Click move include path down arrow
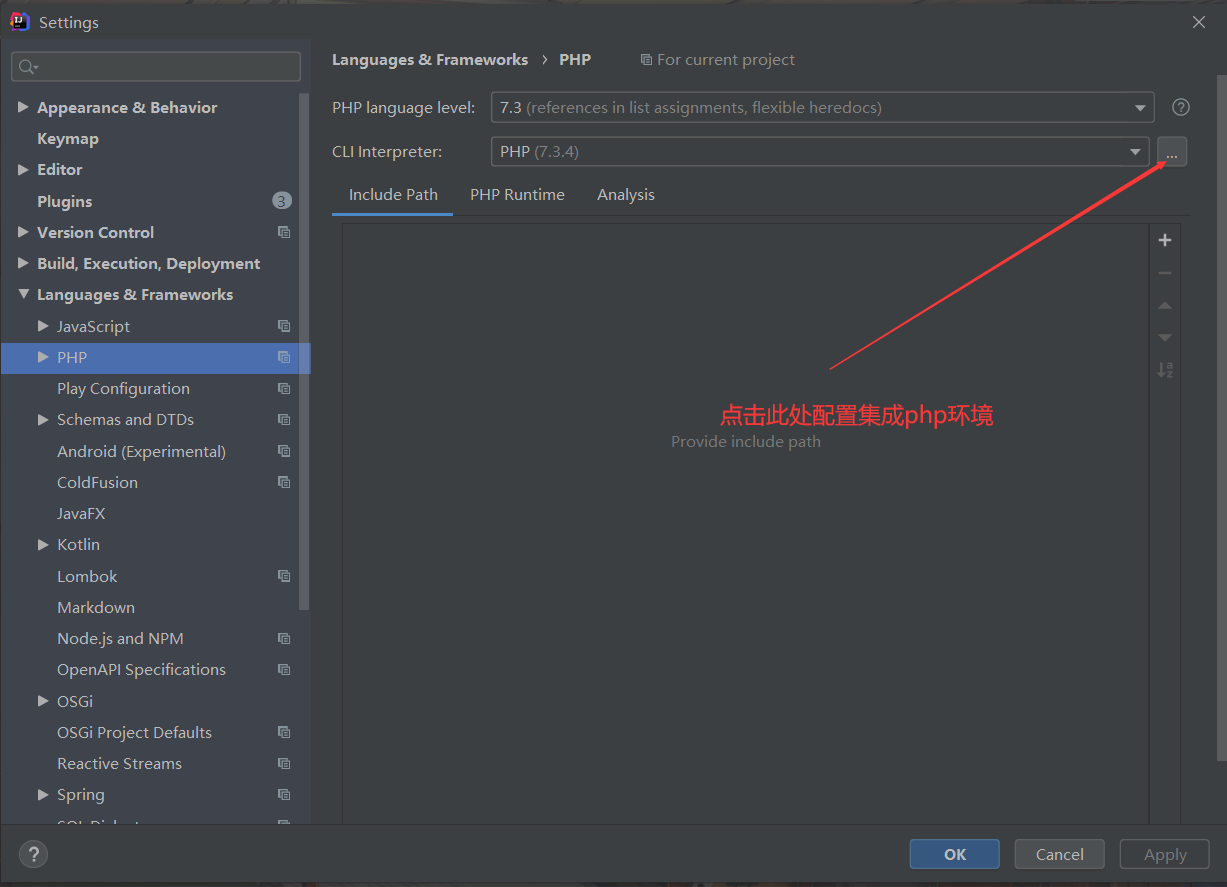 click(x=1164, y=338)
